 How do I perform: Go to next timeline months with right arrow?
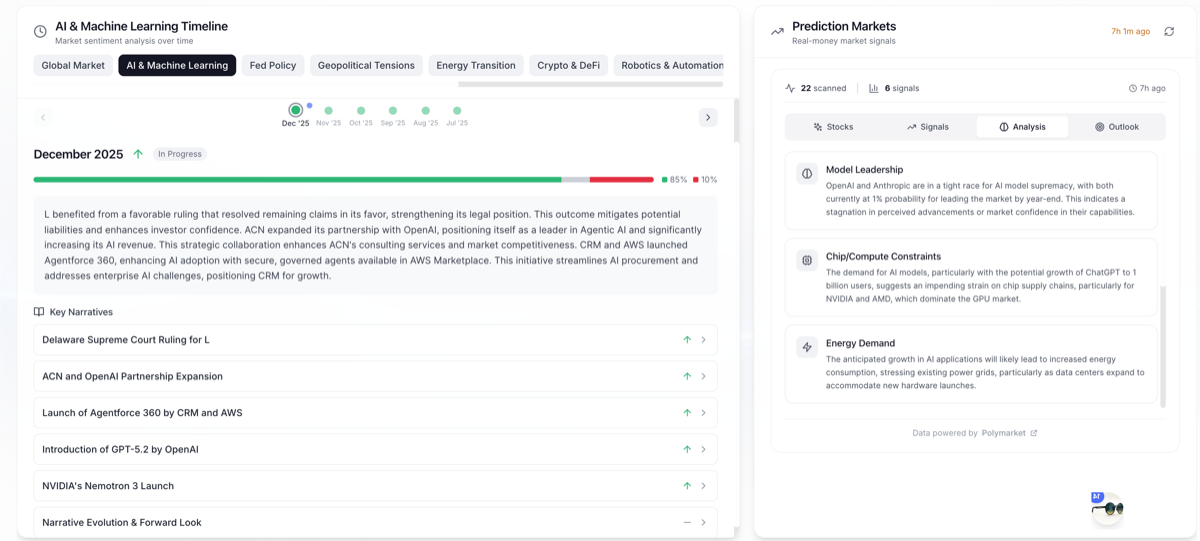pos(708,117)
